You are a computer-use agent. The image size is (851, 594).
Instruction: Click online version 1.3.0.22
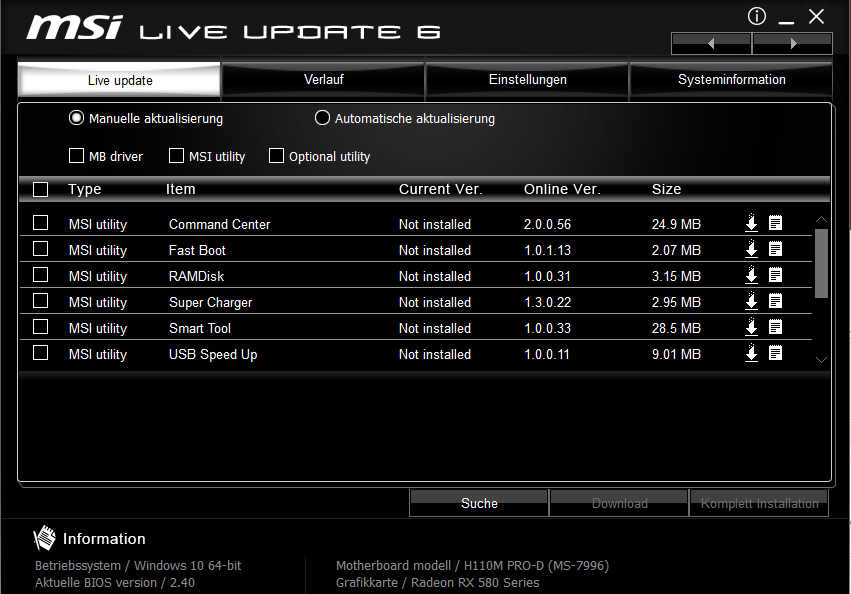pos(547,302)
